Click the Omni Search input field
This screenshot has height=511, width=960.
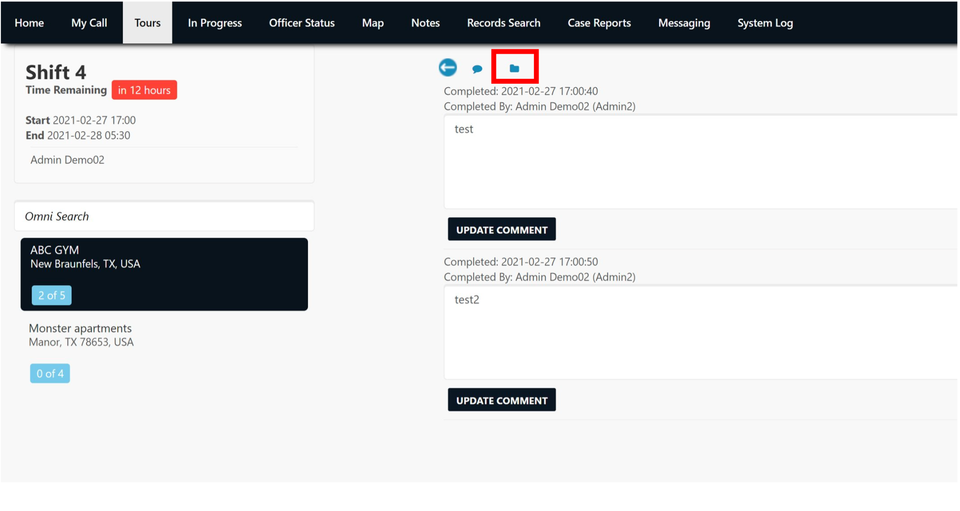(164, 216)
